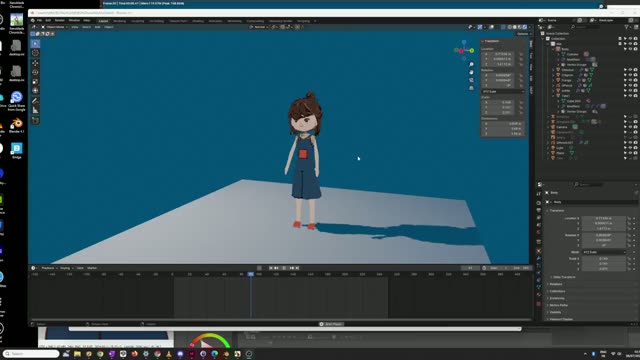The image size is (640, 360).
Task: Switch to the Layout workspace tab
Action: pos(103,21)
